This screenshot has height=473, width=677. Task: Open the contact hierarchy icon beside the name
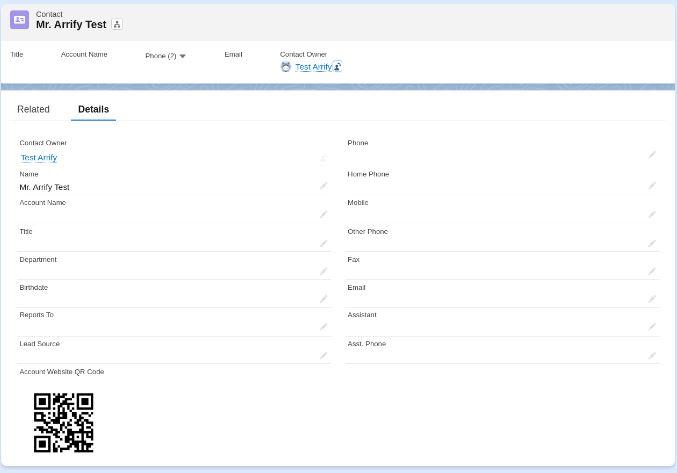coord(117,25)
